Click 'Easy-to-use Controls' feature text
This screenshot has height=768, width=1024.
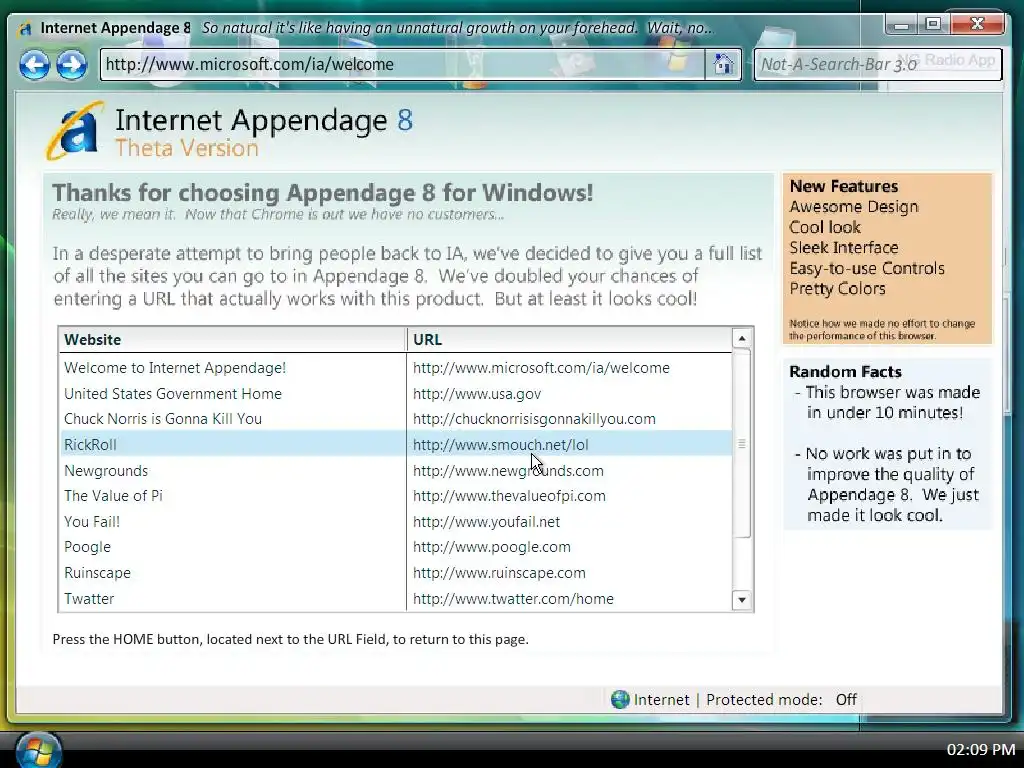[867, 268]
